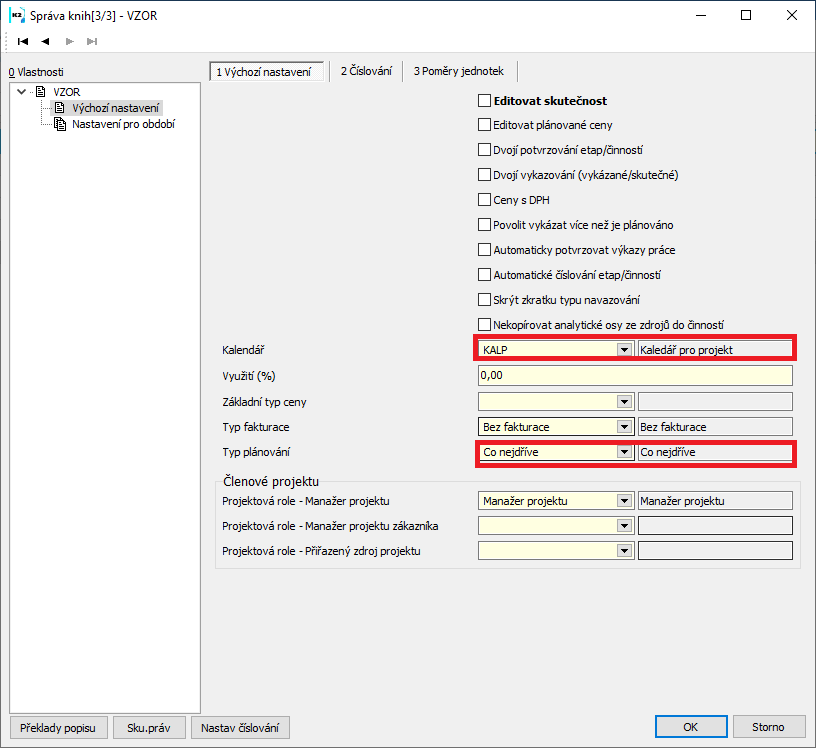This screenshot has width=816, height=748.
Task: Cancel with the Storno button
Action: 768,727
